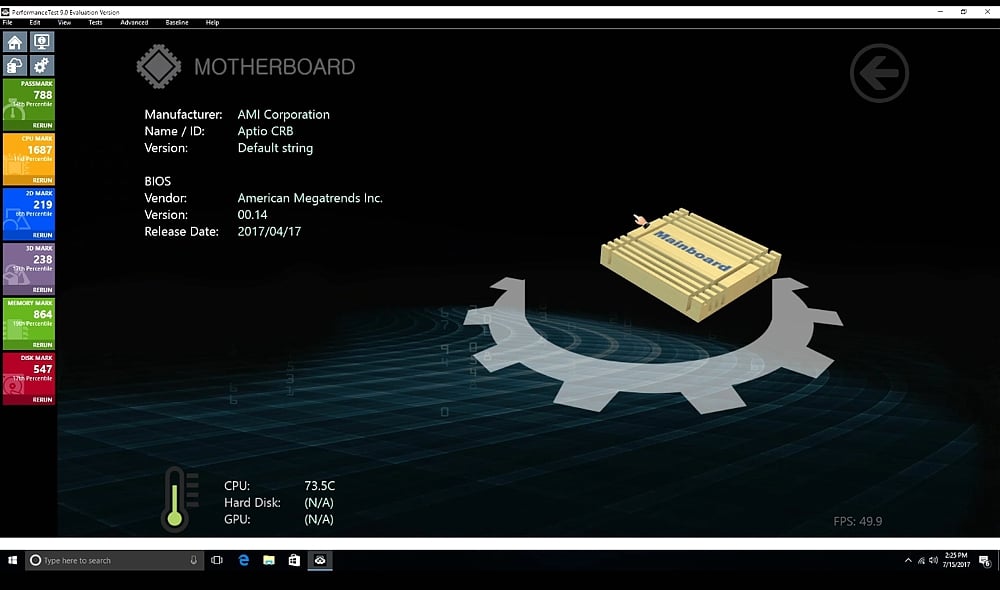This screenshot has width=1000, height=590.
Task: Open the network status tray icon
Action: coord(921,561)
